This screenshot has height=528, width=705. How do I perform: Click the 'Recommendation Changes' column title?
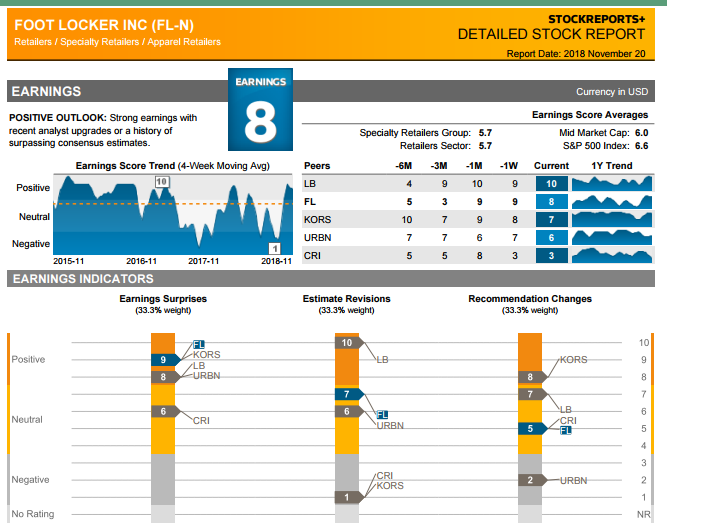pos(530,299)
